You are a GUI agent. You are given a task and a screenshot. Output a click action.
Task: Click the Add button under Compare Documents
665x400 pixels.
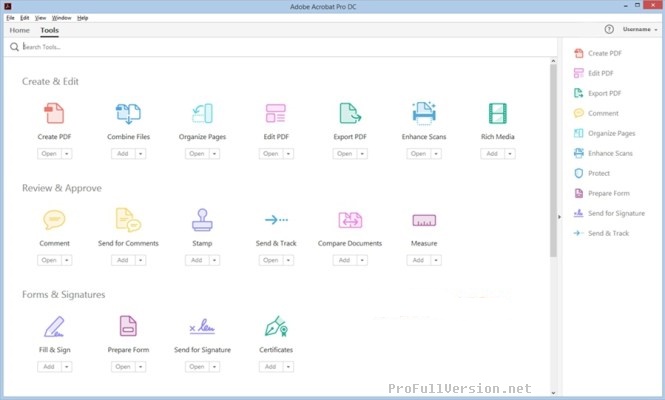click(344, 260)
